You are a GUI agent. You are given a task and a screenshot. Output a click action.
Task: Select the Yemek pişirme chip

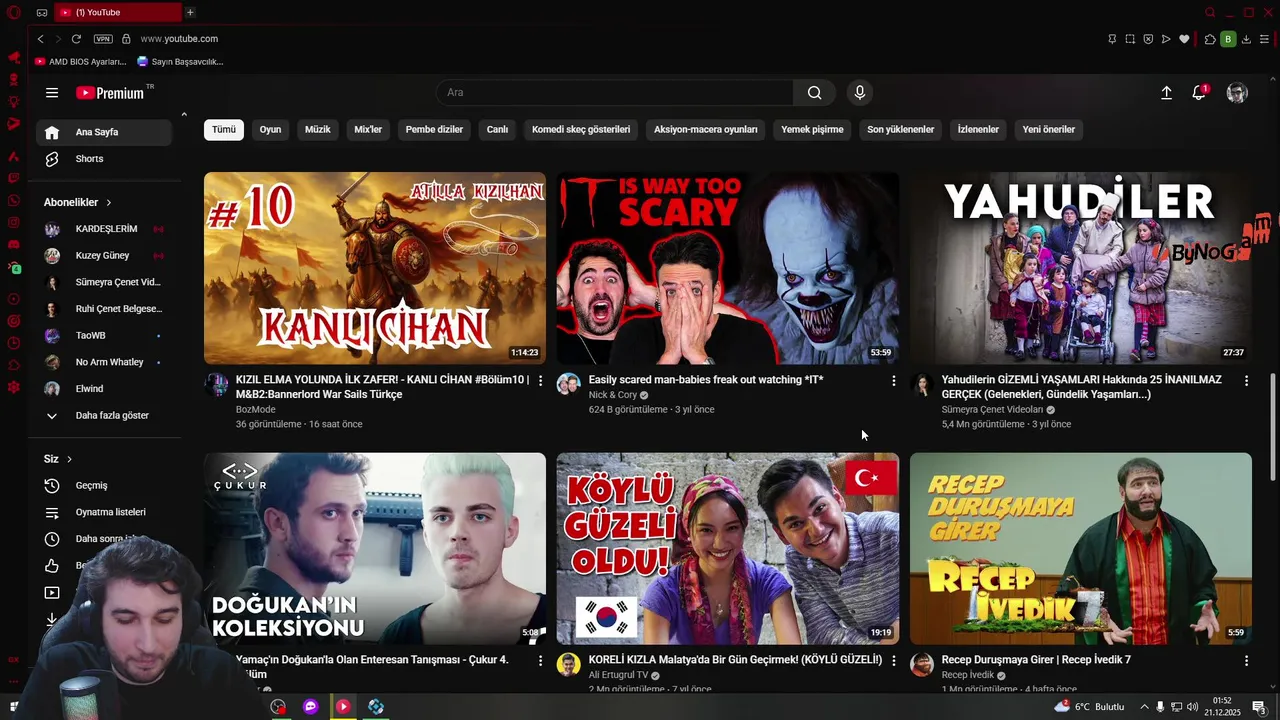coord(812,130)
